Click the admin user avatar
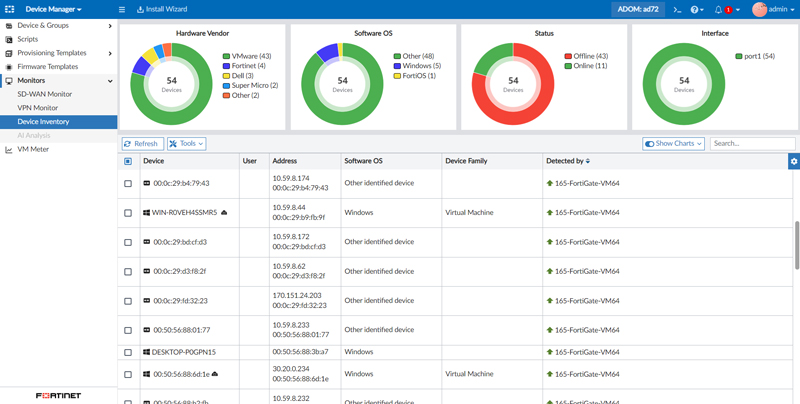Viewport: 800px width, 404px height. coord(759,9)
